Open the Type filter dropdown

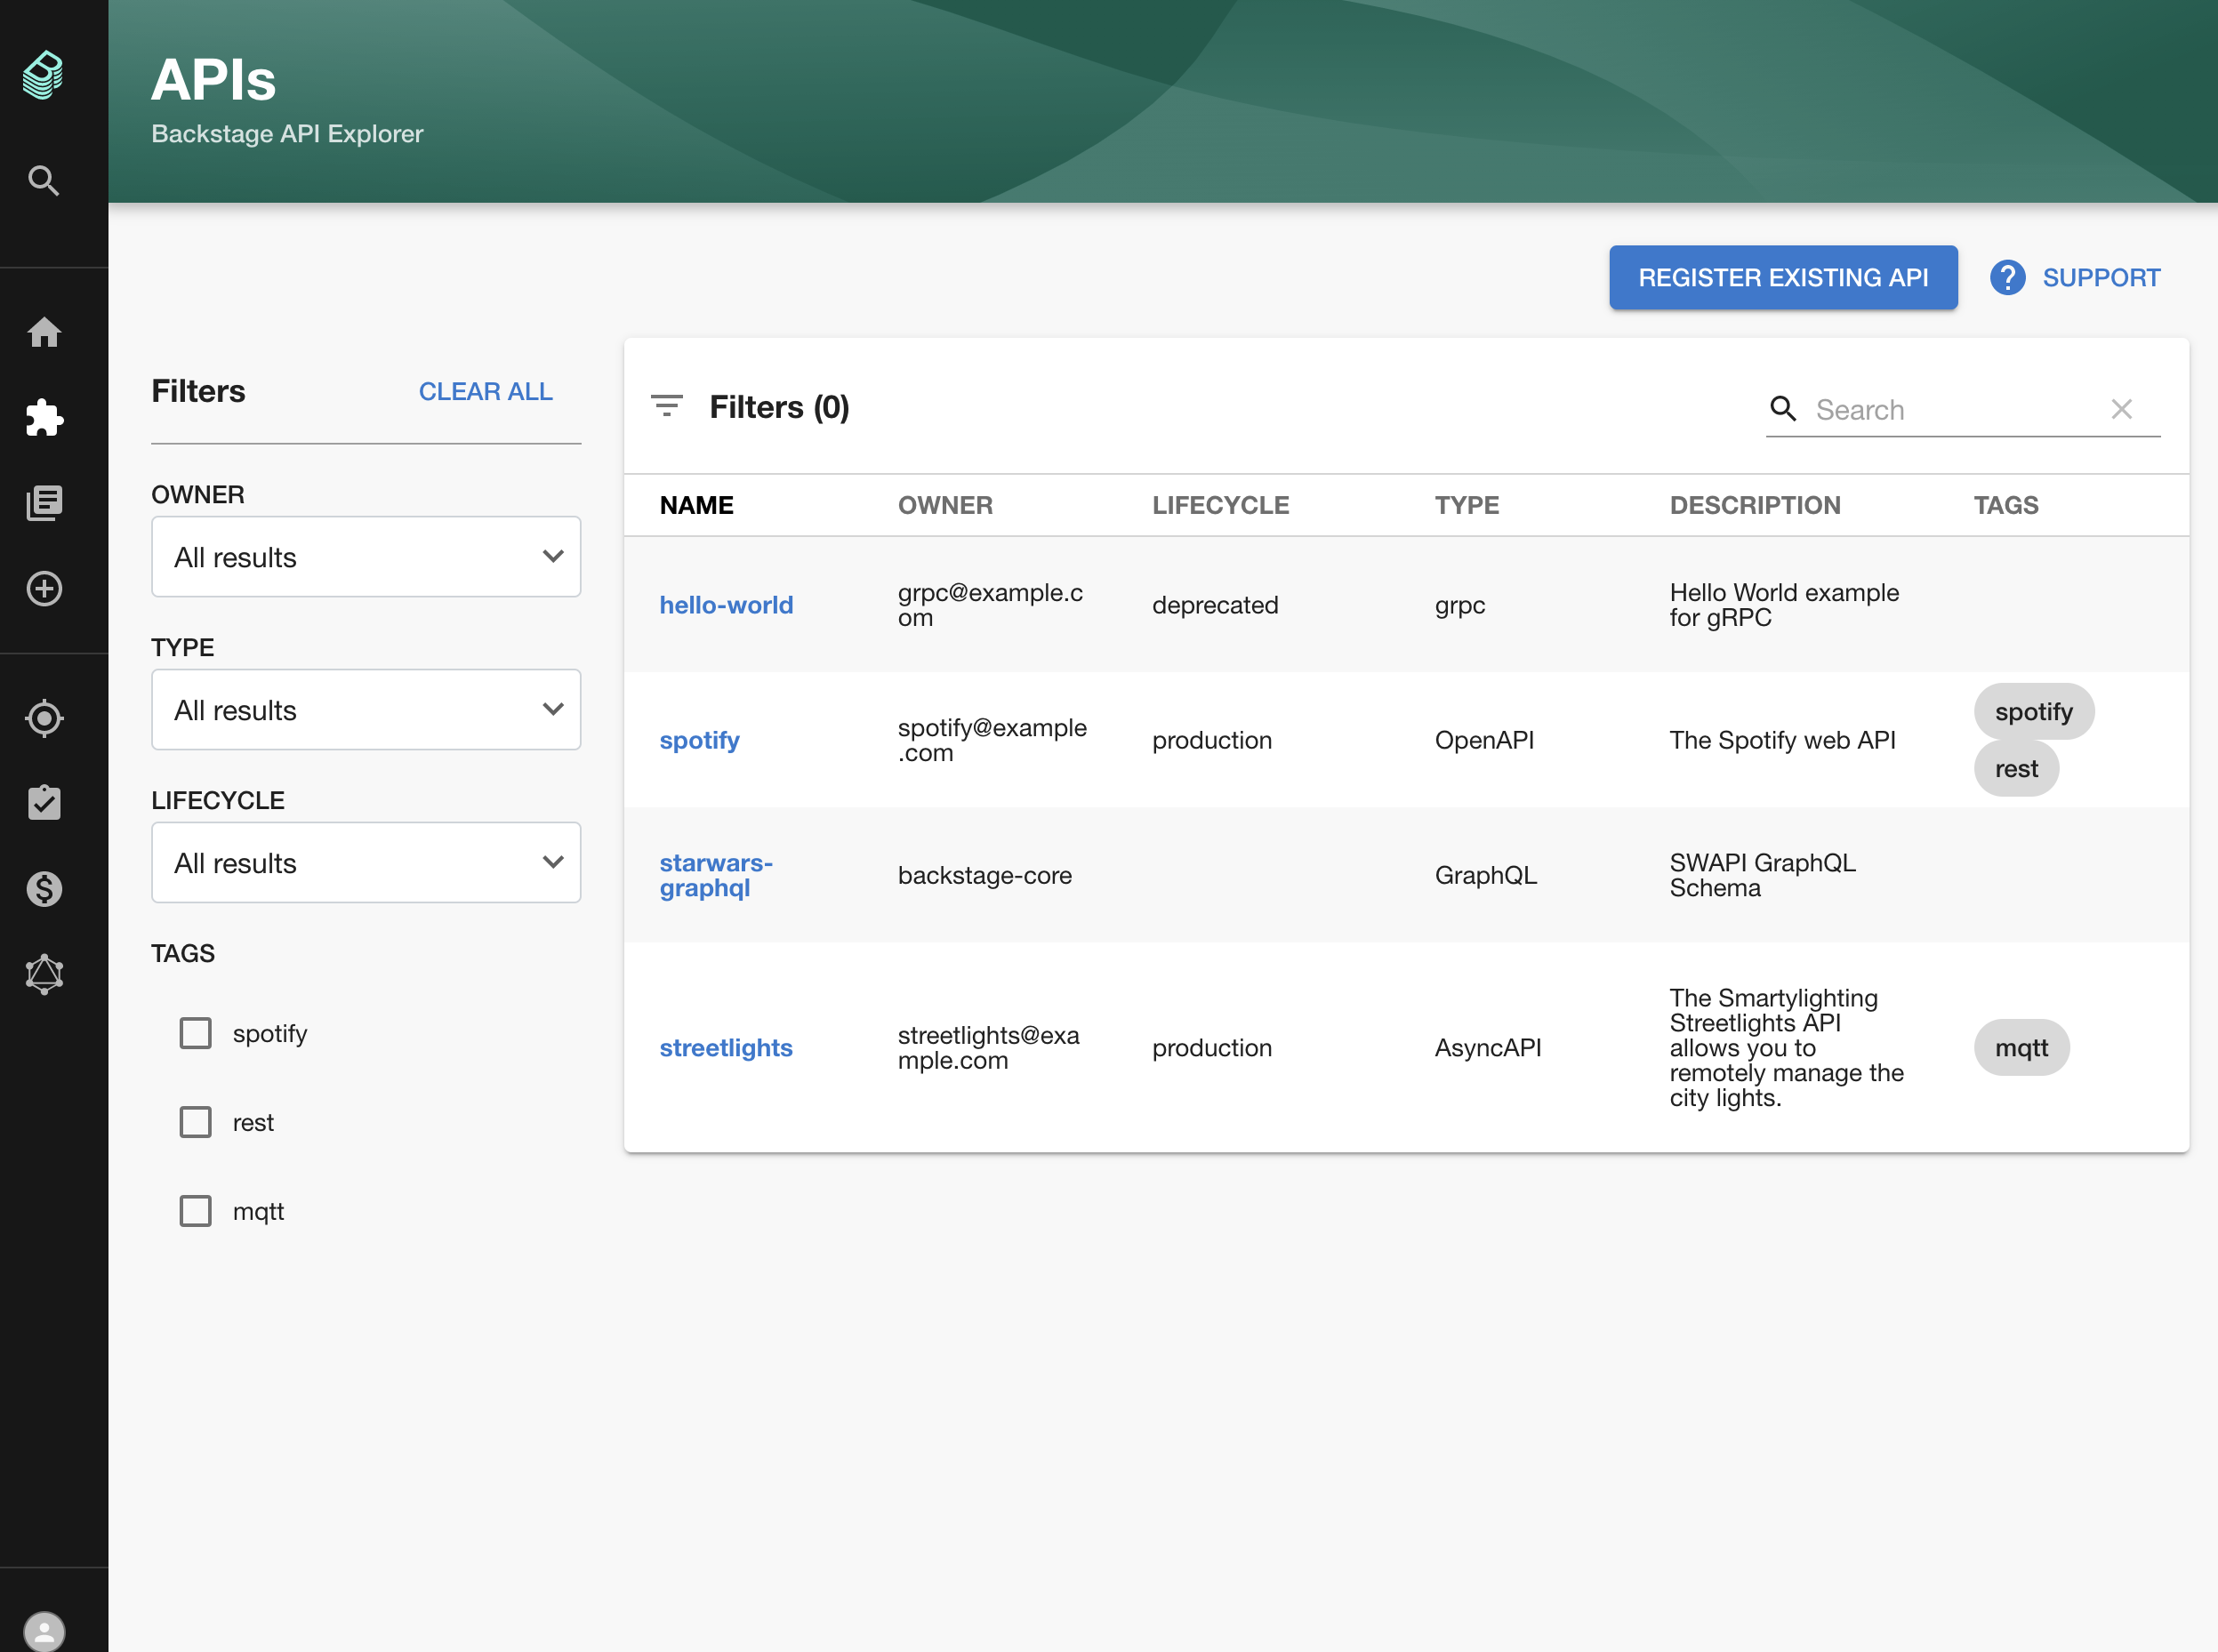[x=365, y=710]
